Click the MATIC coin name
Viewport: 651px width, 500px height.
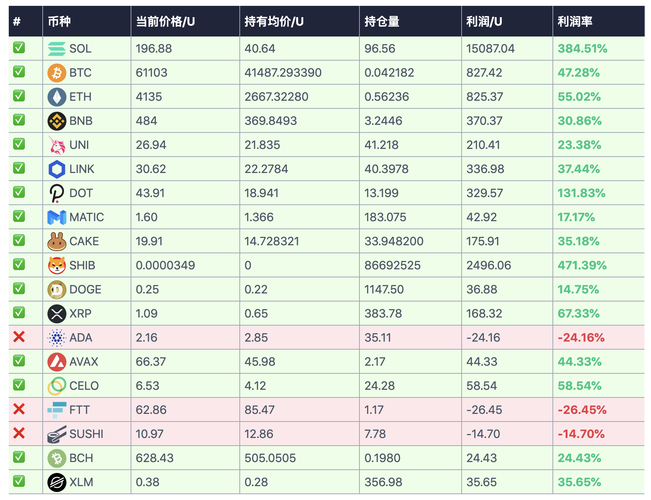pos(87,217)
